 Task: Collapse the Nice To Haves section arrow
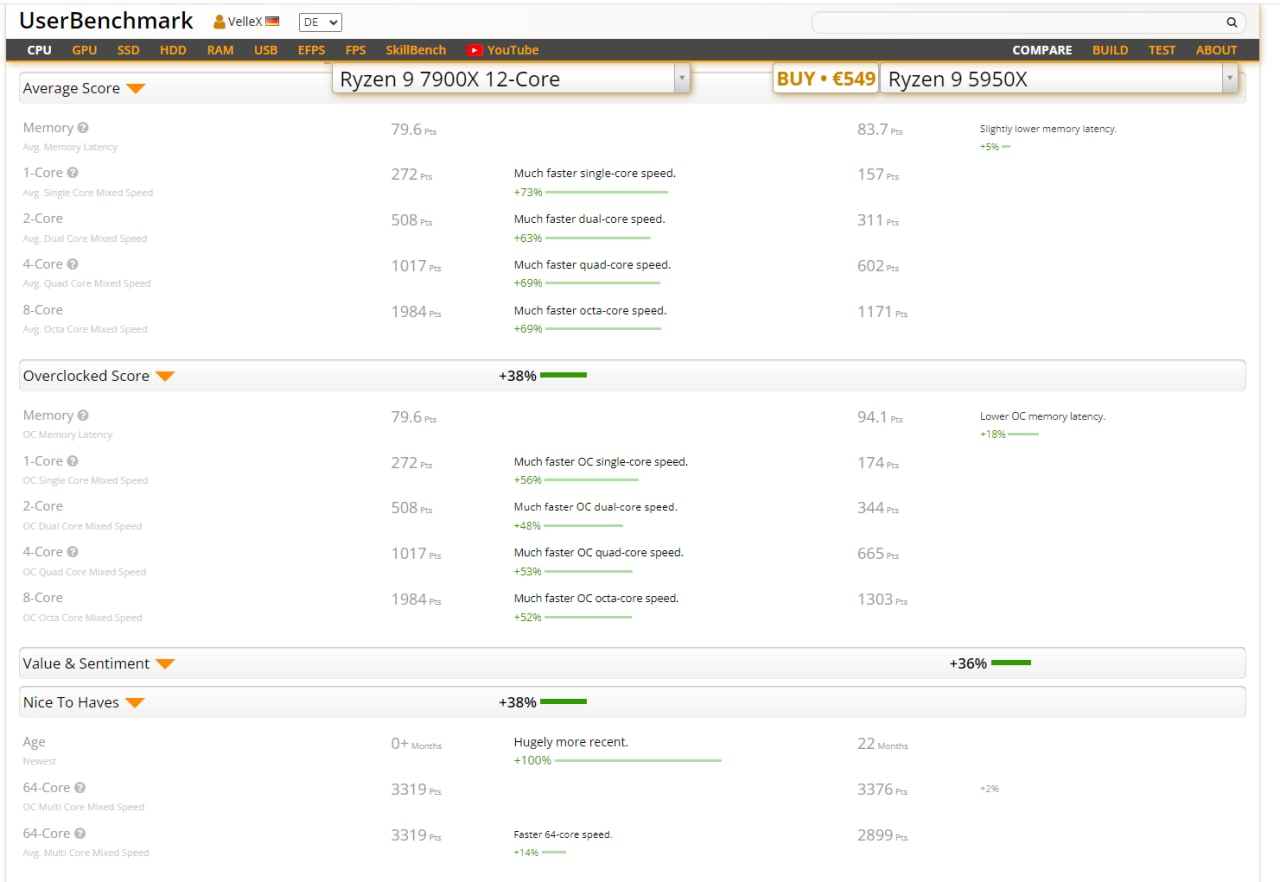[135, 703]
